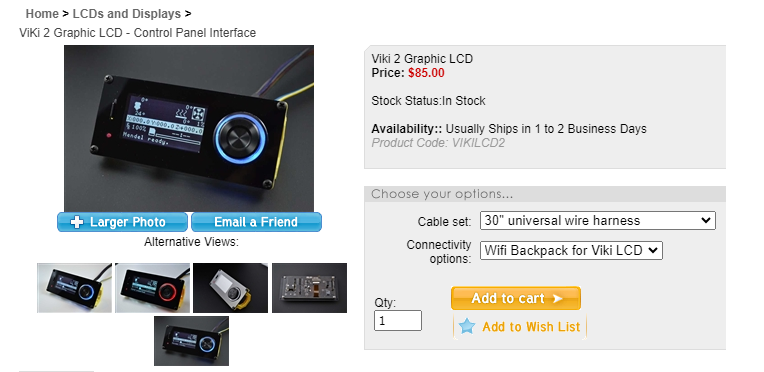Go to Home in the breadcrumb

(42, 14)
